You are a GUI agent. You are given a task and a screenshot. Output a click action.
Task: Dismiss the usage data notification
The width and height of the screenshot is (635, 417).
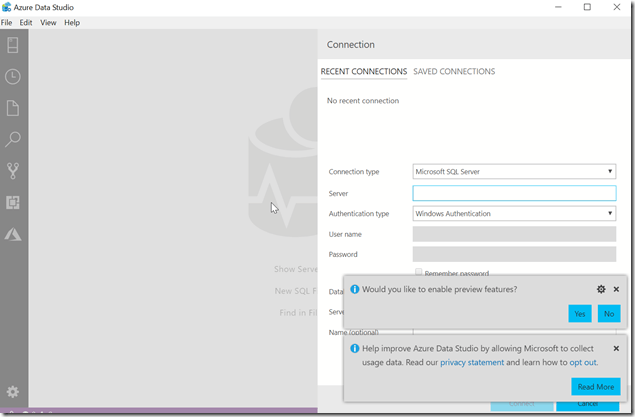tap(616, 348)
